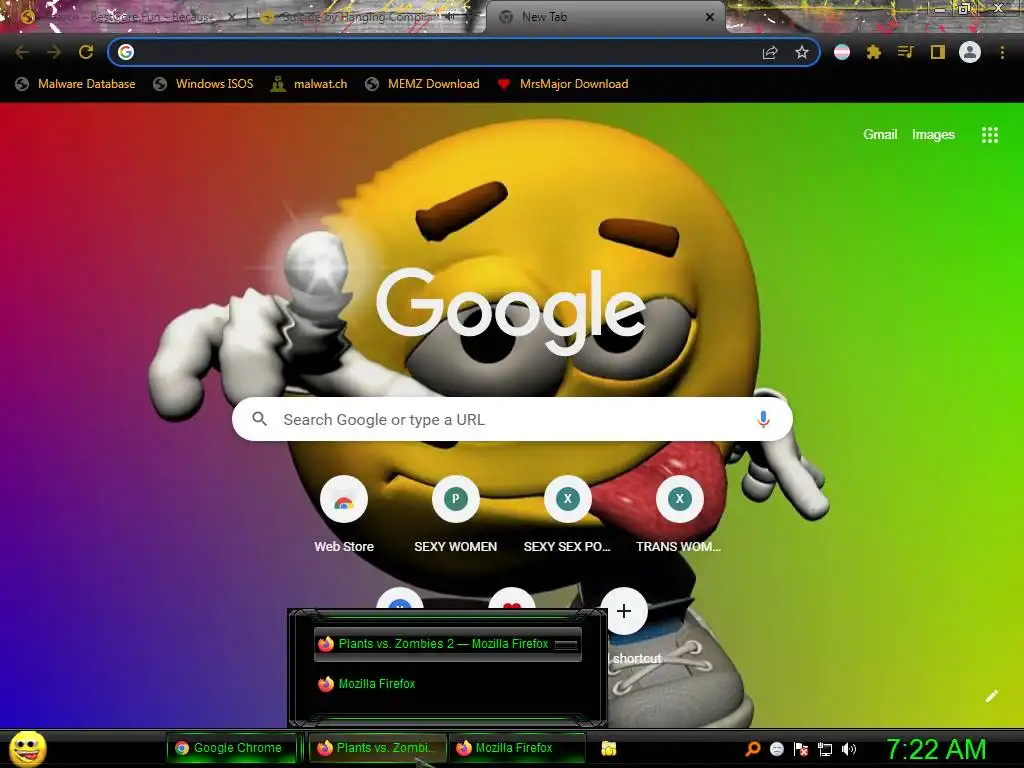Click the 7:22 AM clock
This screenshot has width=1024, height=768.
[936, 750]
